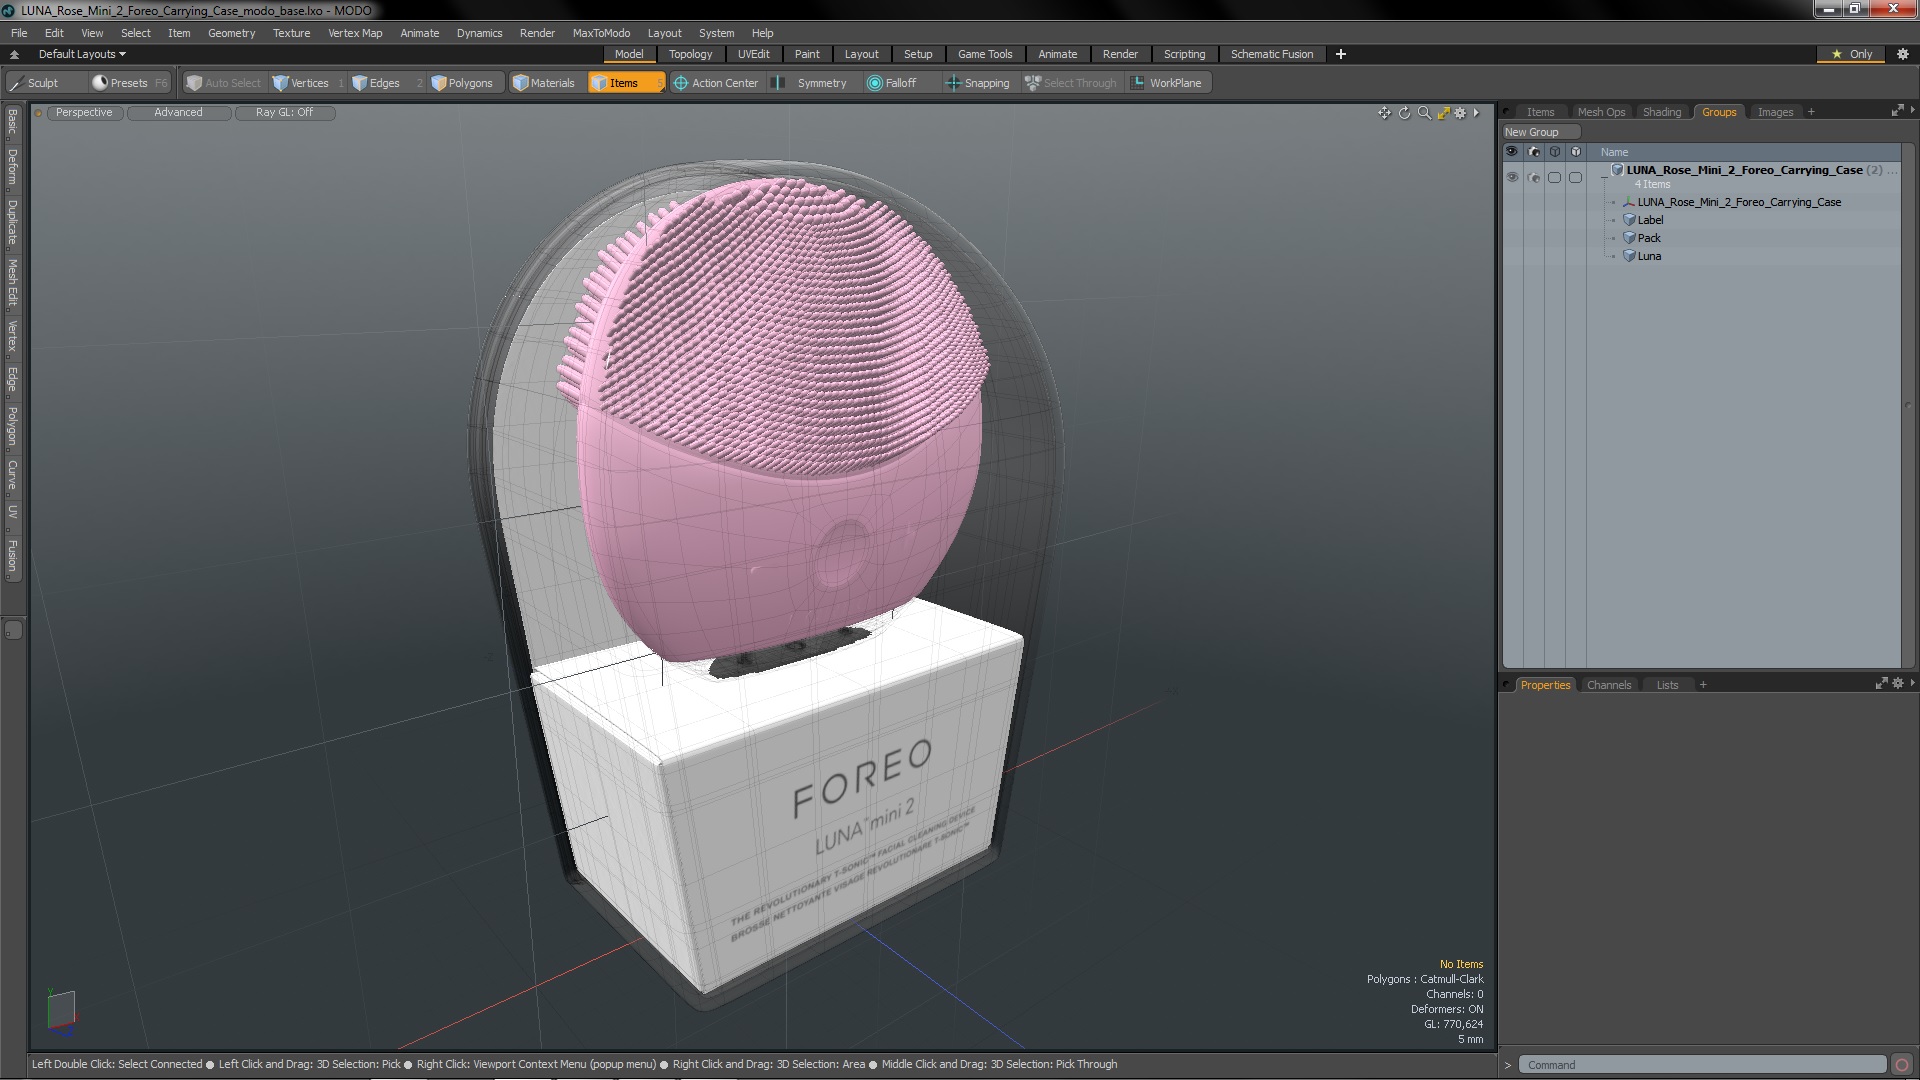The width and height of the screenshot is (1920, 1080).
Task: Open the File menu
Action: (x=19, y=33)
